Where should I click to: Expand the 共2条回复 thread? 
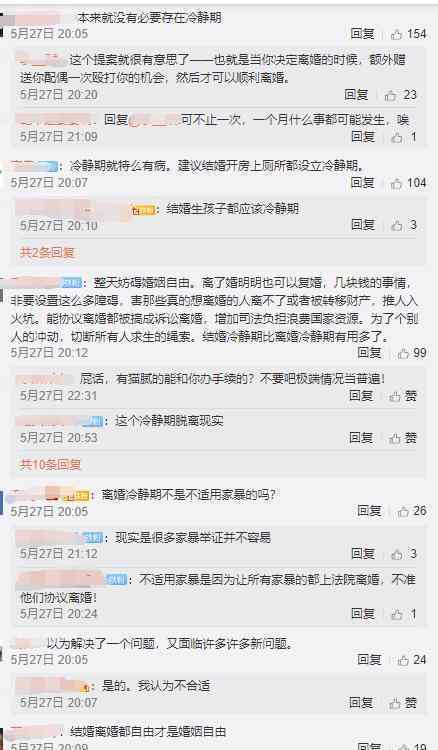pyautogui.click(x=47, y=253)
